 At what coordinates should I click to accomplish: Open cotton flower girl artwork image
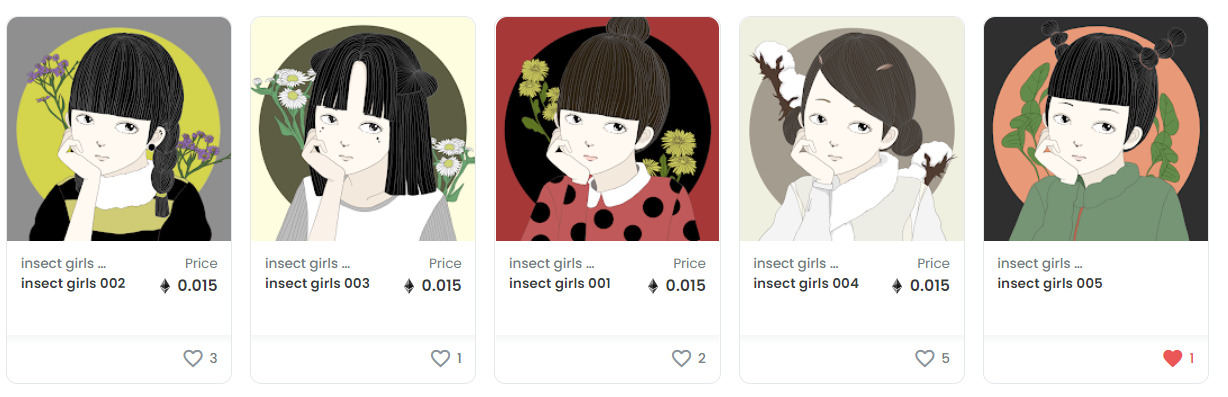(x=851, y=129)
